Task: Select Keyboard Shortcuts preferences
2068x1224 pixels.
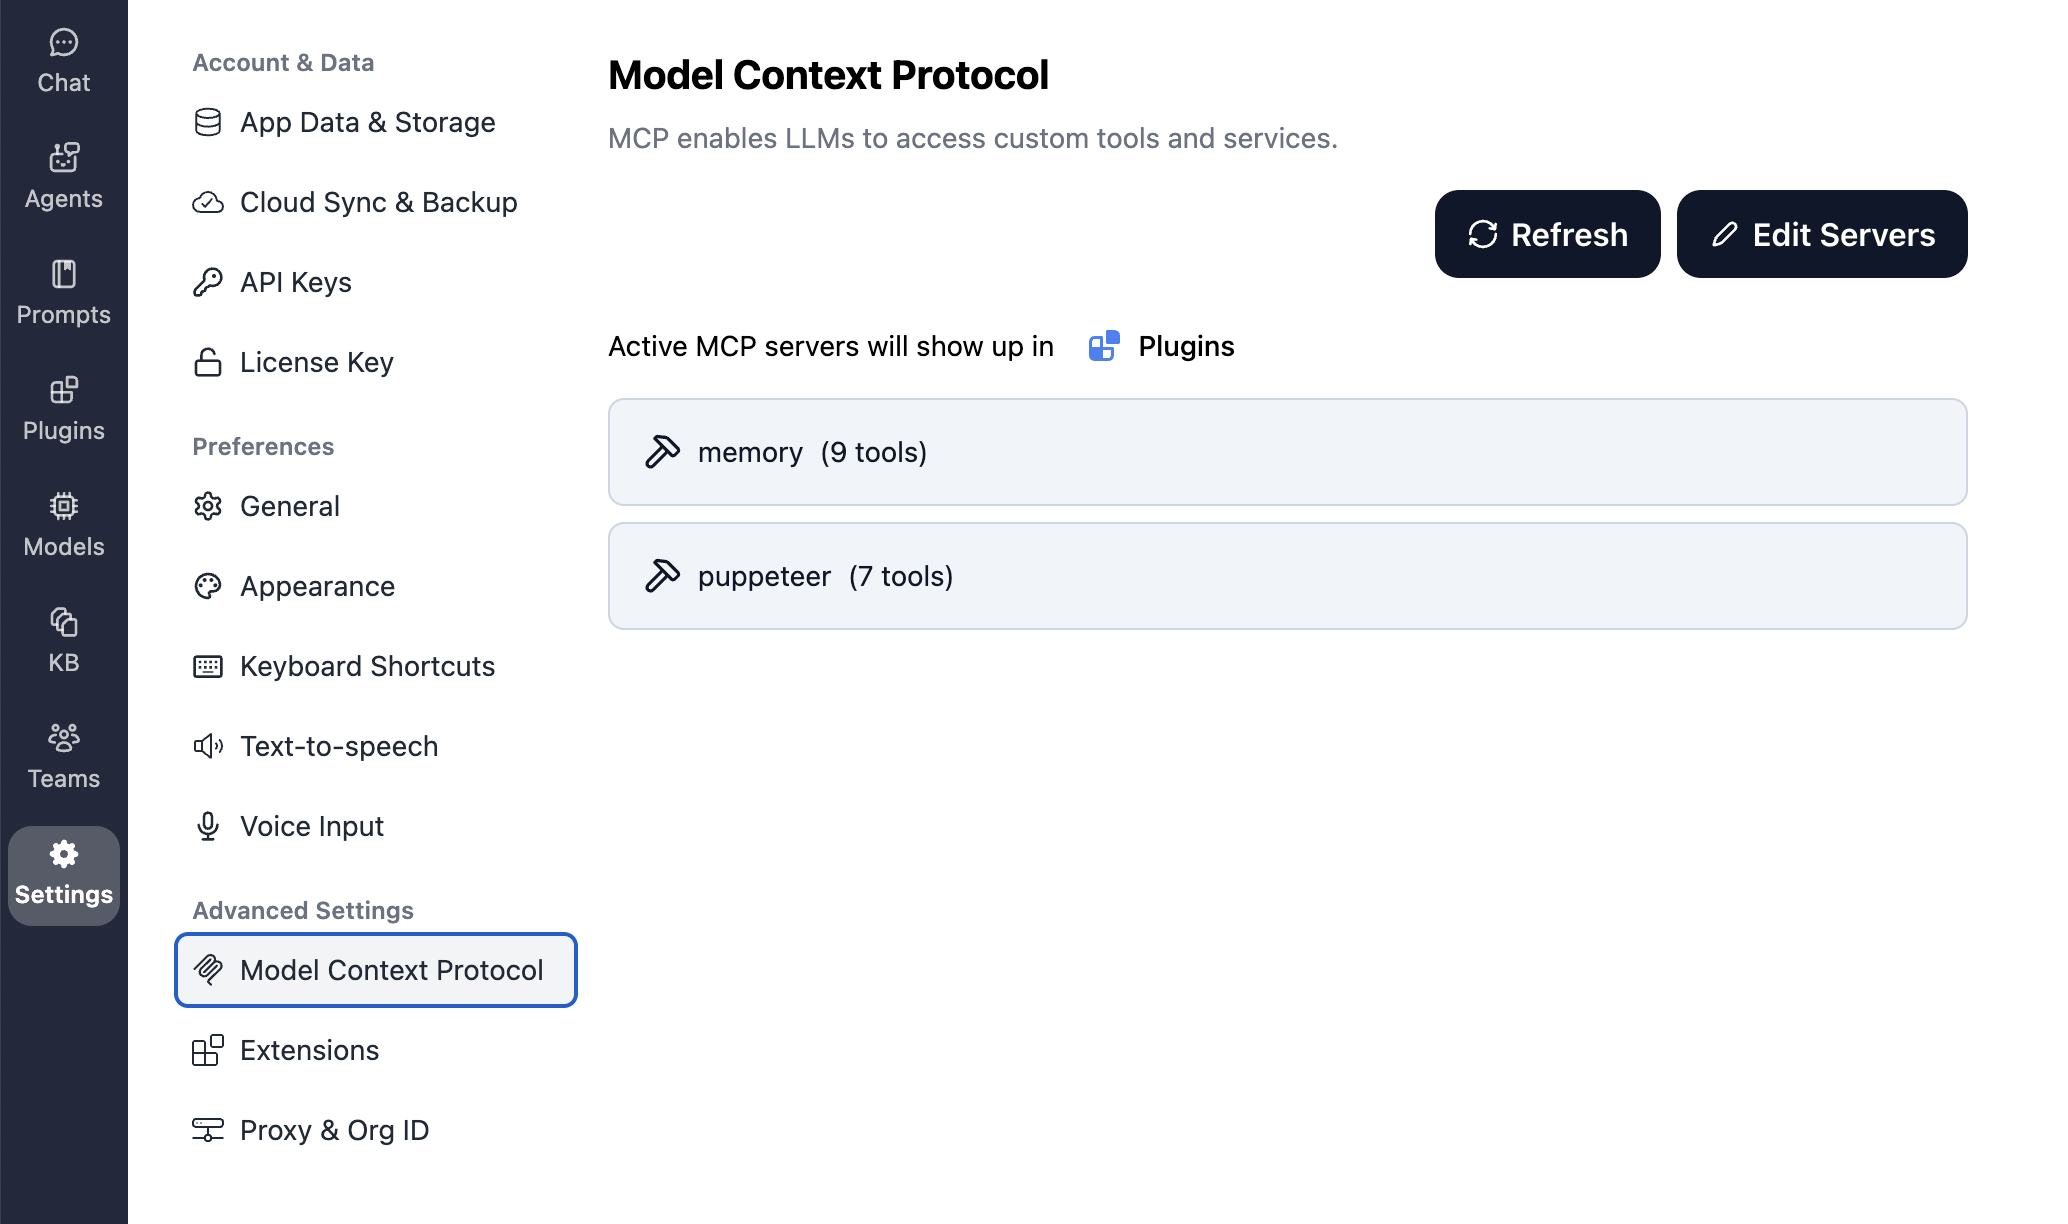Action: [x=367, y=666]
